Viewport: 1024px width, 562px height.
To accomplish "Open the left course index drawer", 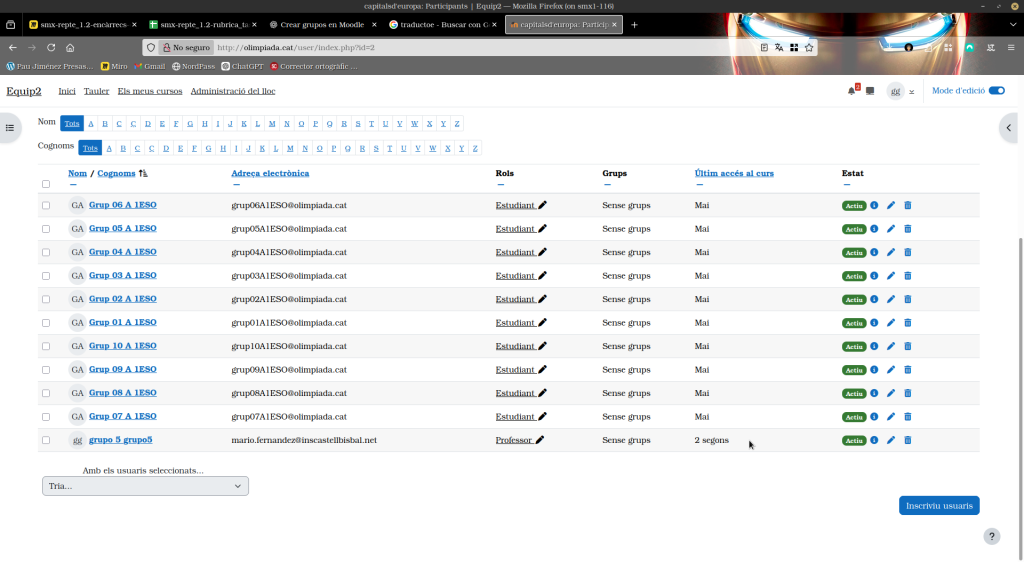I will pyautogui.click(x=11, y=127).
